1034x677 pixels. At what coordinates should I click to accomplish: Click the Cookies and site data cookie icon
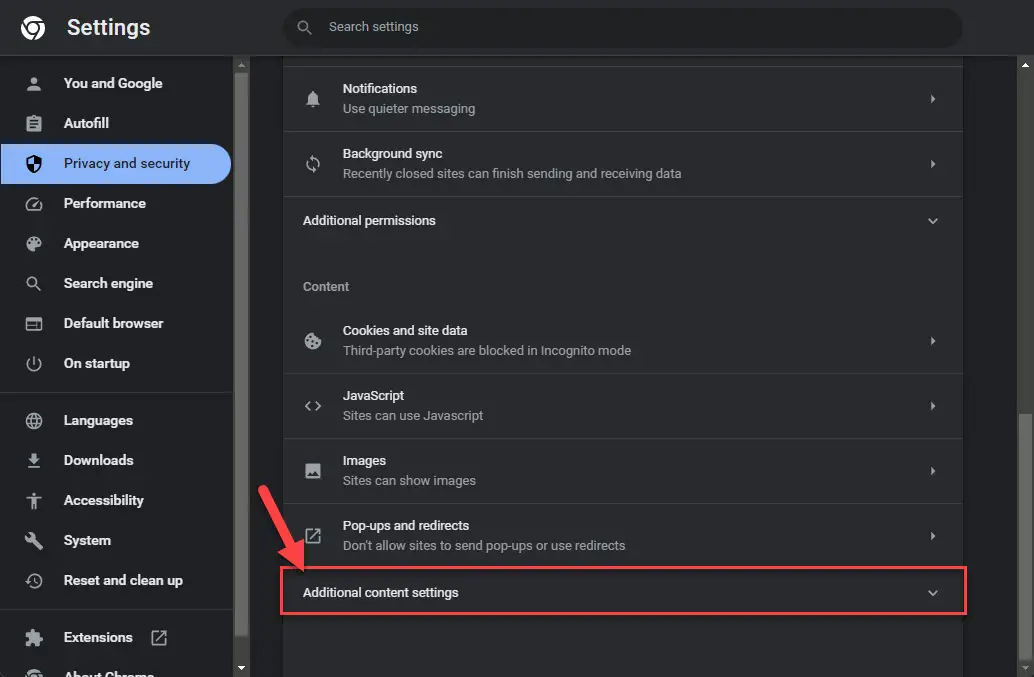tap(313, 341)
